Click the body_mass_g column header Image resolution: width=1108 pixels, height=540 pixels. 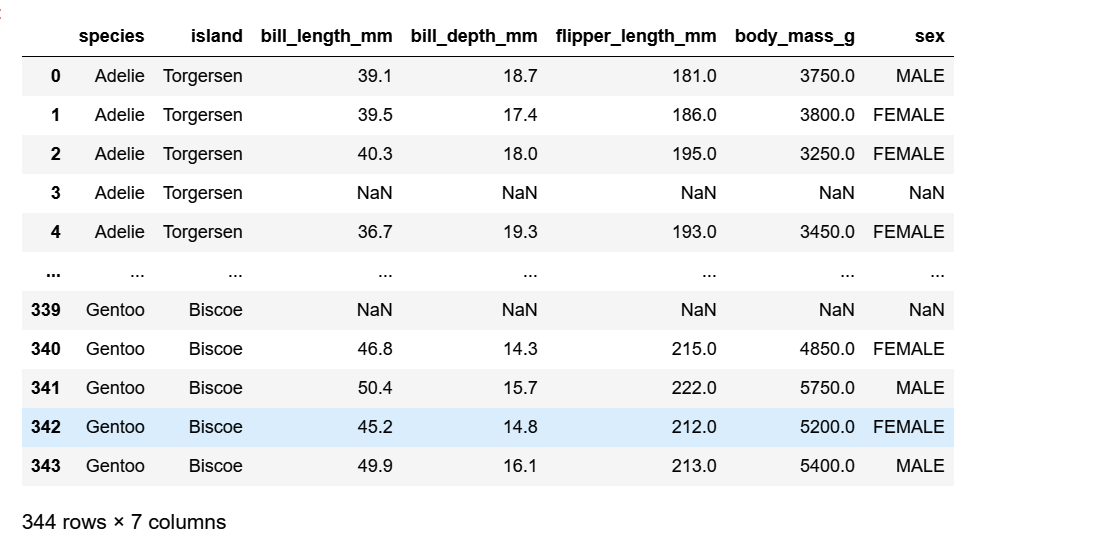pos(794,36)
